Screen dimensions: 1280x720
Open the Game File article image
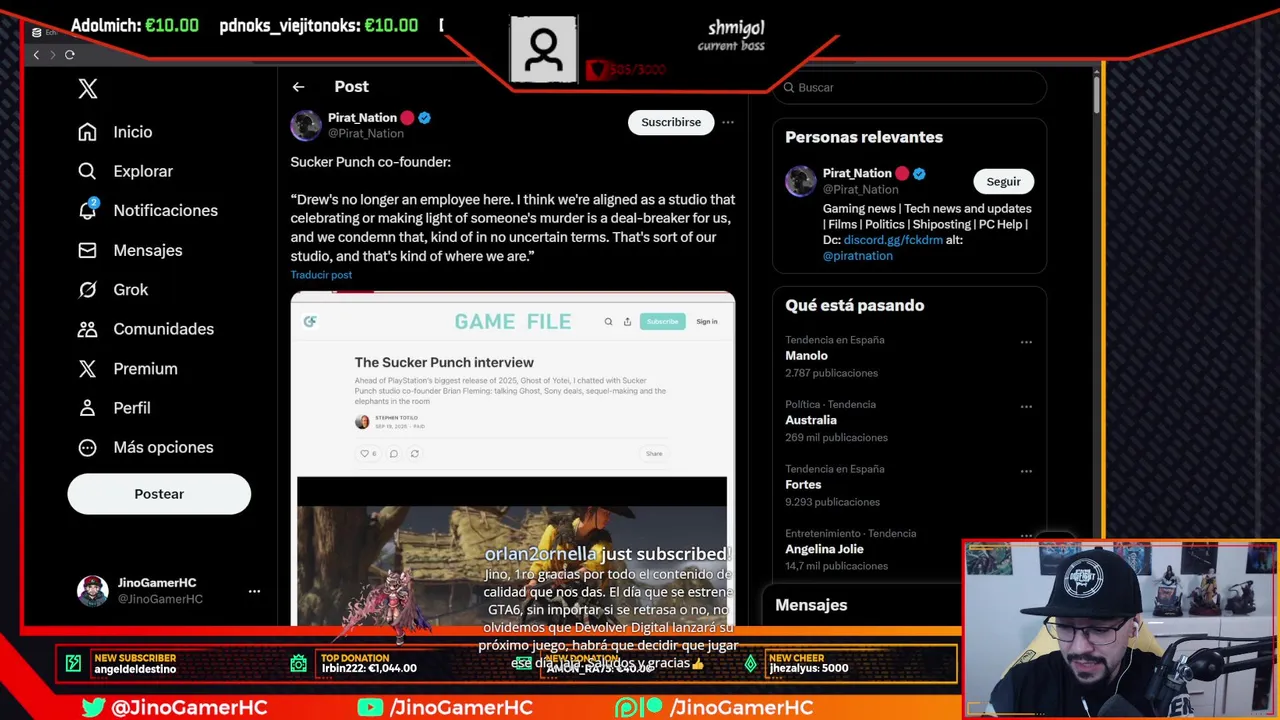(513, 459)
